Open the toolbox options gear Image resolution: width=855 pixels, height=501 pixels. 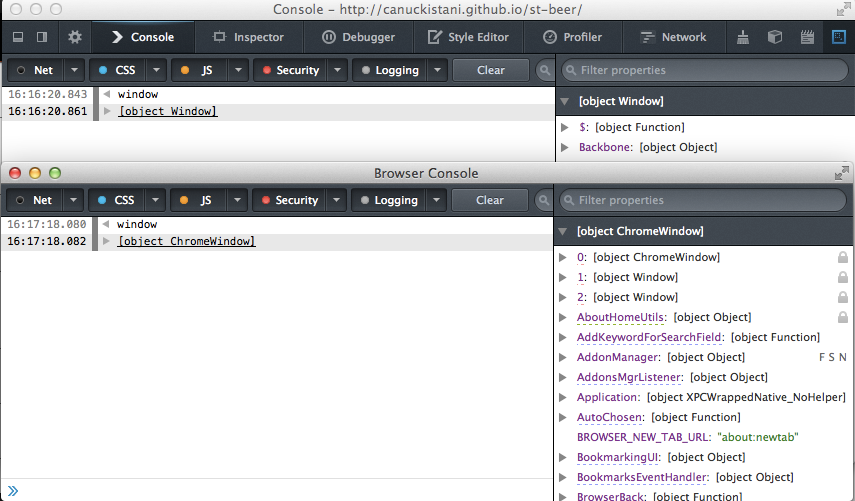click(x=74, y=37)
